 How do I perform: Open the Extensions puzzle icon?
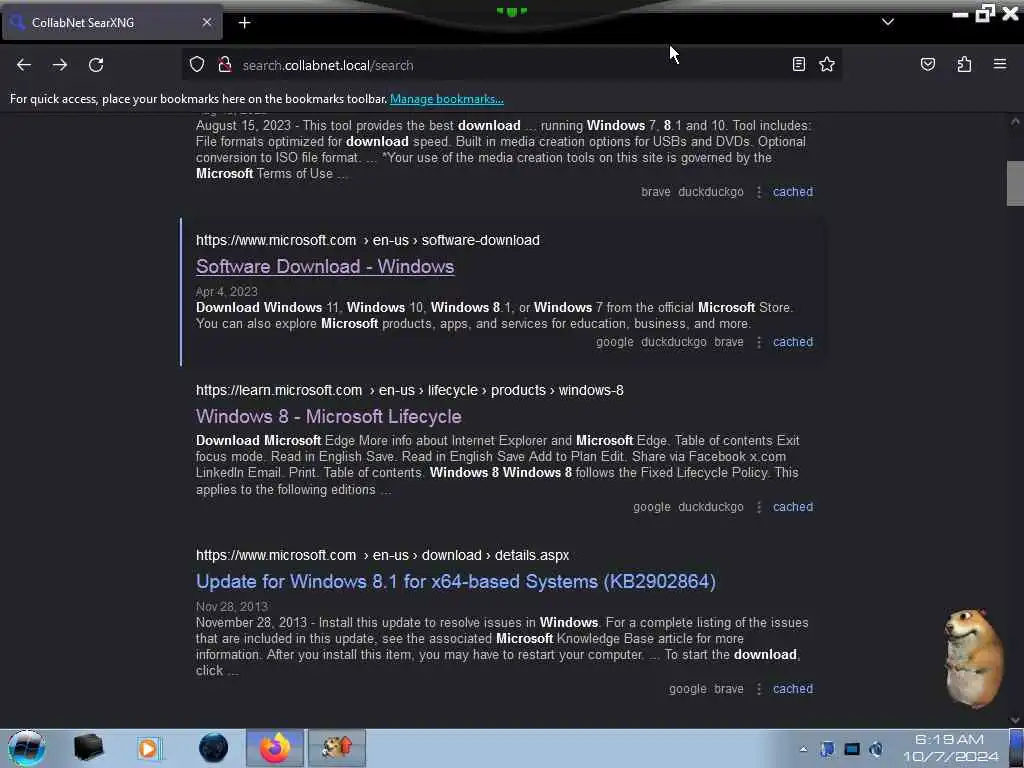pyautogui.click(x=964, y=64)
